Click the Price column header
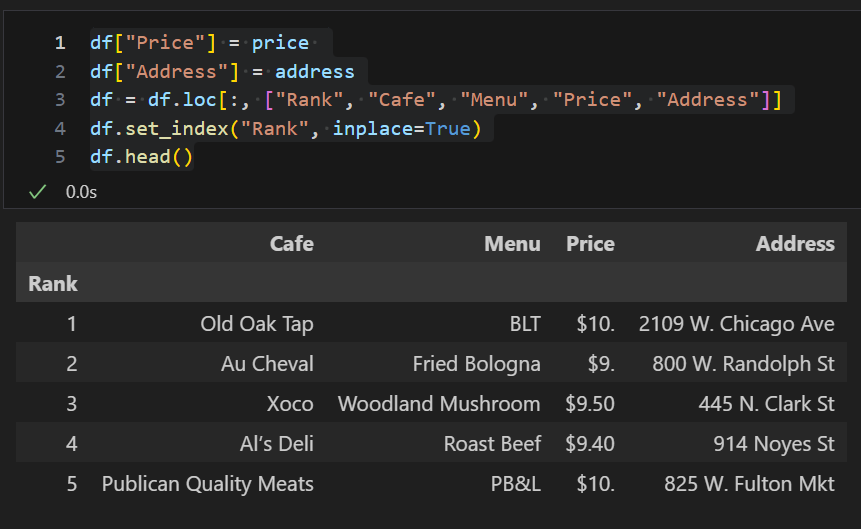861x529 pixels. coord(590,243)
